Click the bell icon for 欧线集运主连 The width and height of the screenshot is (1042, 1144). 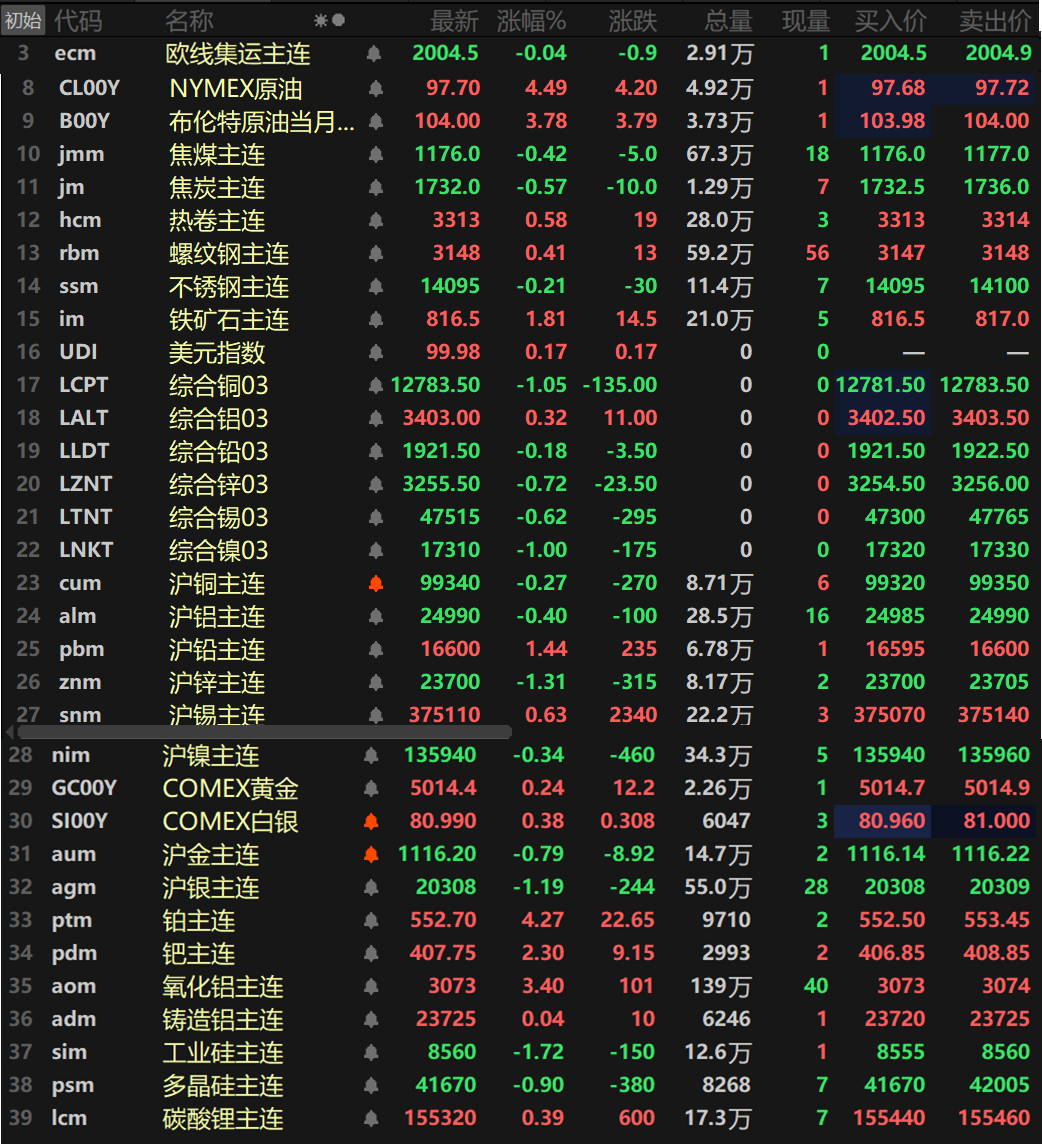click(x=374, y=54)
